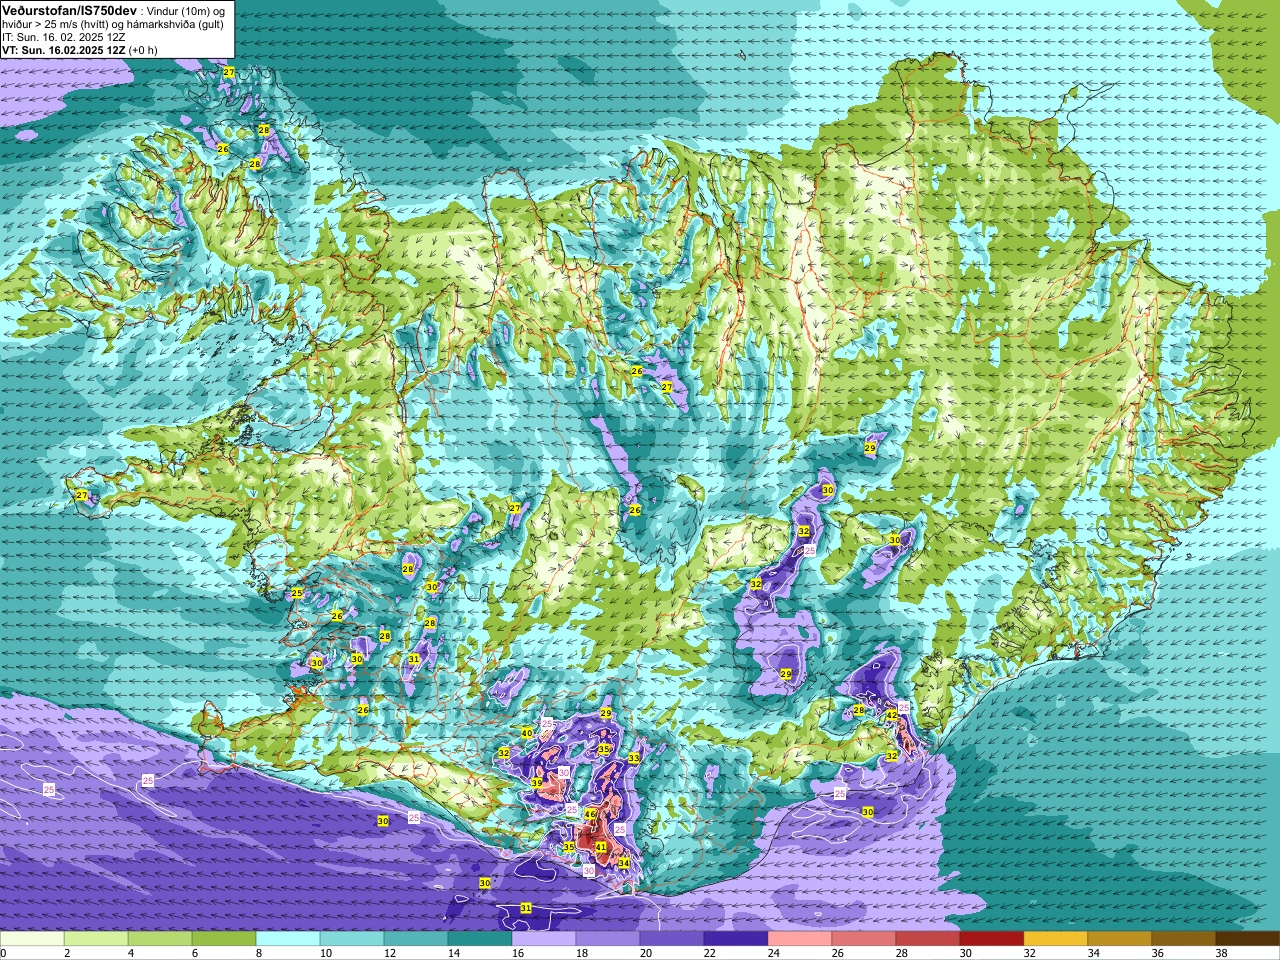
Task: Select the legend tick label '38'
Action: point(1222,953)
